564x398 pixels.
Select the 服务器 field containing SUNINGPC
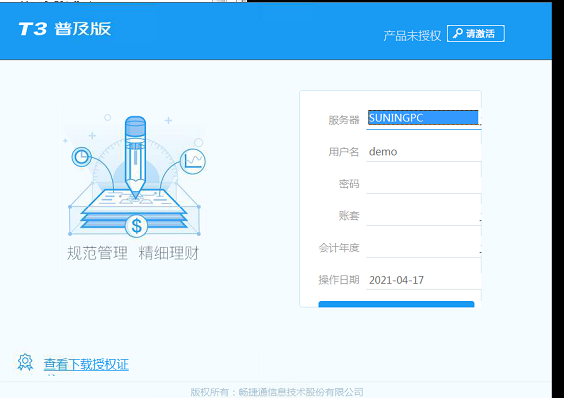pos(423,118)
